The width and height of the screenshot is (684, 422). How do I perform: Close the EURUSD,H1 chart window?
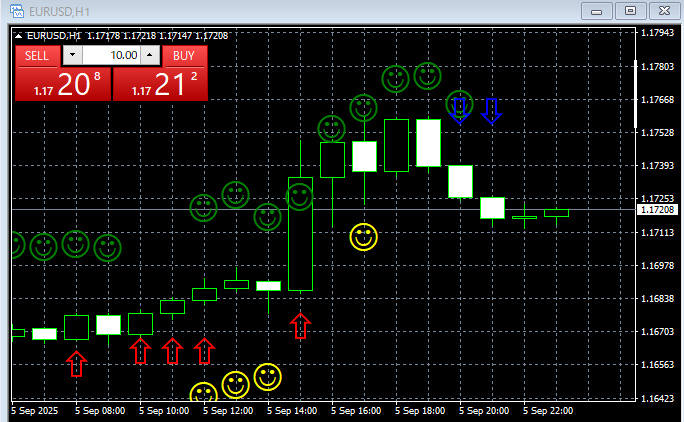tap(664, 11)
